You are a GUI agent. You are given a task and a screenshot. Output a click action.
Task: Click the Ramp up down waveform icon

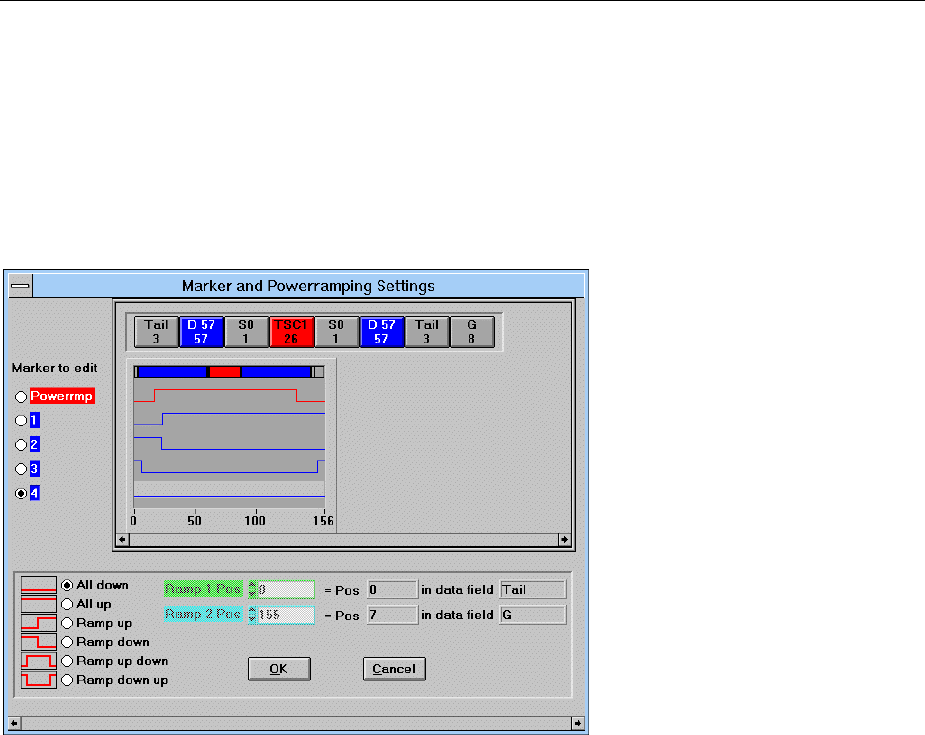[39, 660]
